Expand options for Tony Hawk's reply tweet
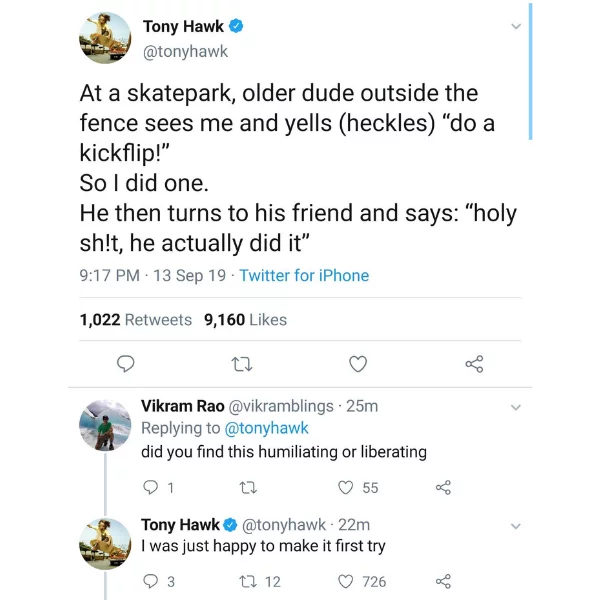This screenshot has width=600, height=600. [x=516, y=526]
